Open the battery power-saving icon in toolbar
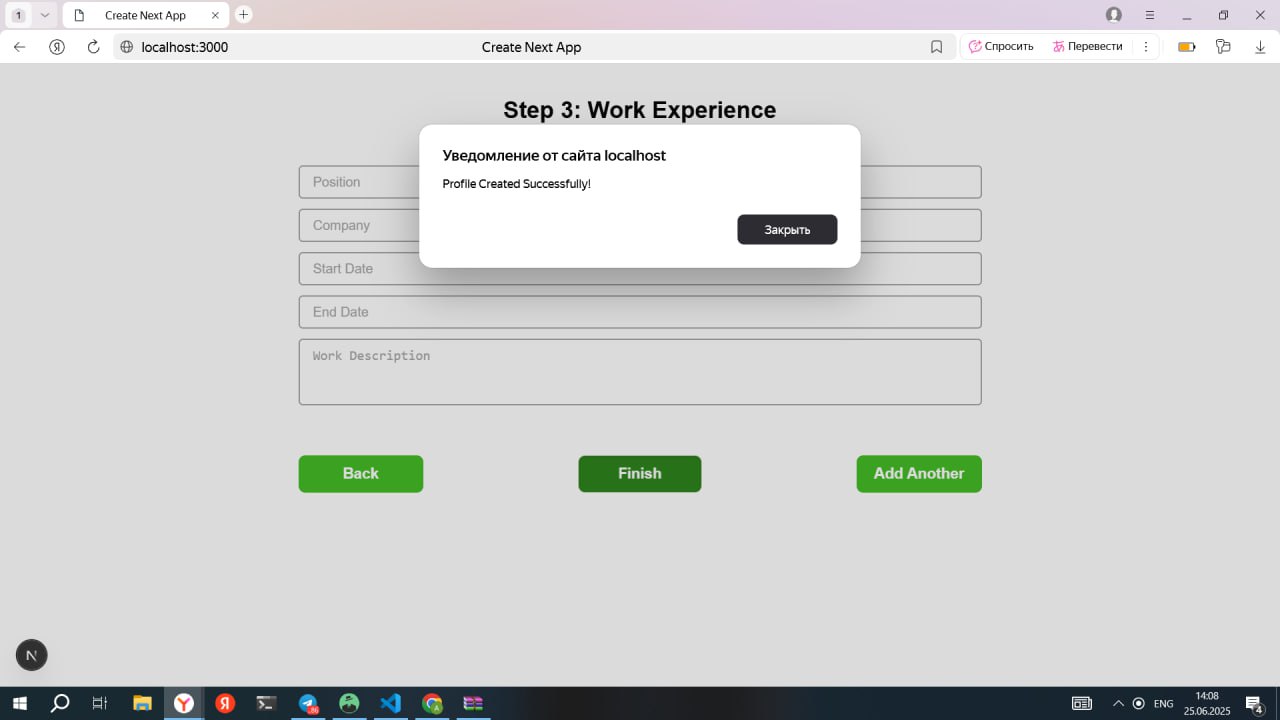Viewport: 1280px width, 720px height. 1185,46
